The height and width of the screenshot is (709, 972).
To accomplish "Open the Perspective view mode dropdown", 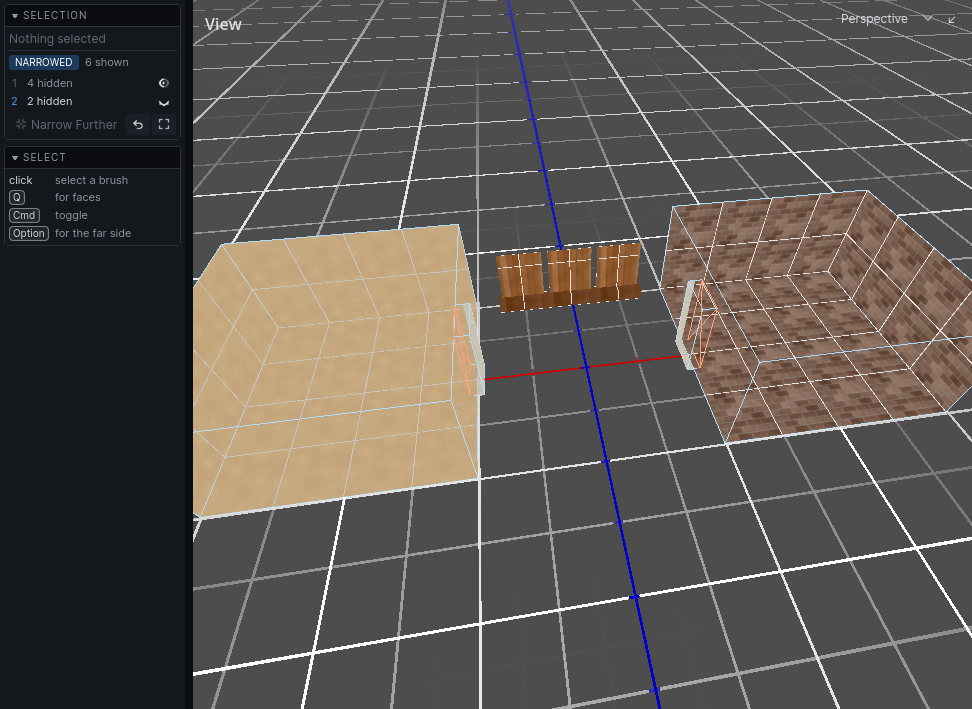I will (886, 19).
